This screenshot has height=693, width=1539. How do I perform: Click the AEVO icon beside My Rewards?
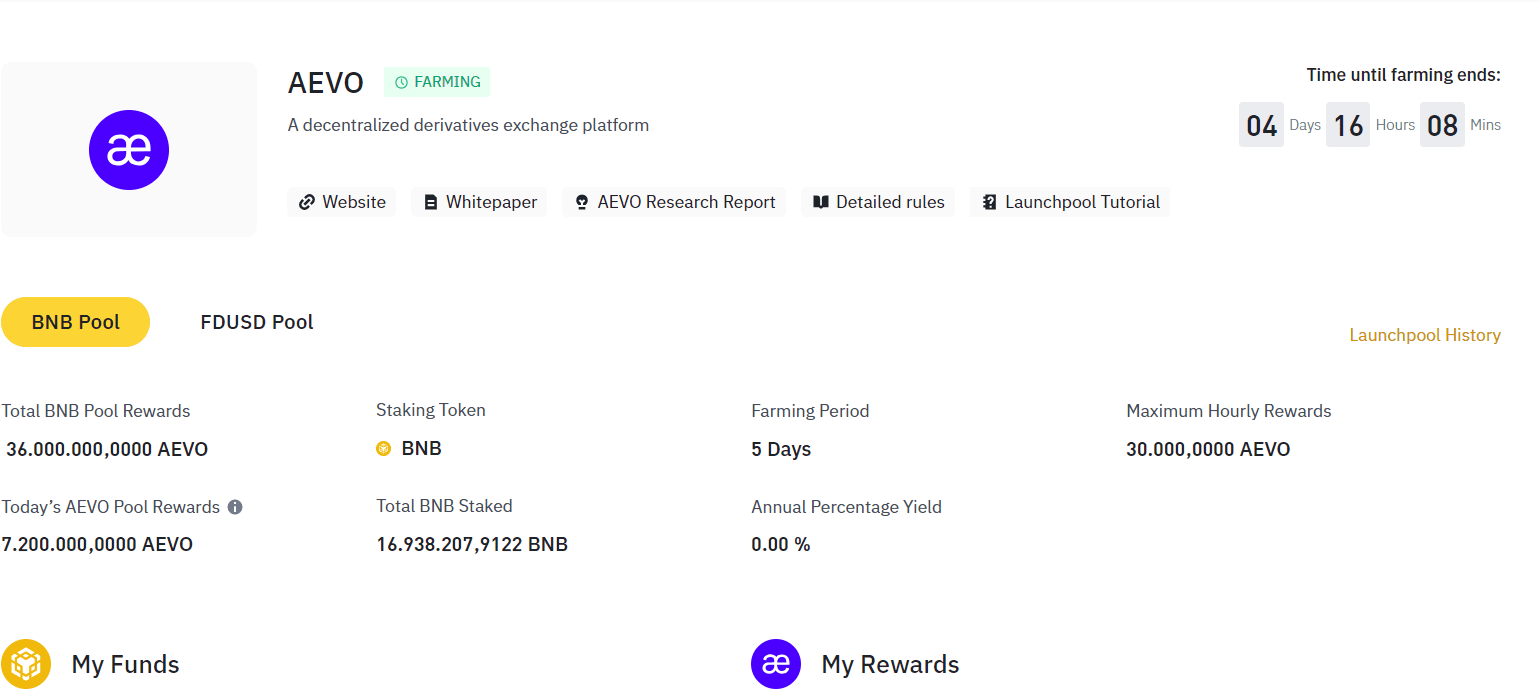(x=776, y=663)
